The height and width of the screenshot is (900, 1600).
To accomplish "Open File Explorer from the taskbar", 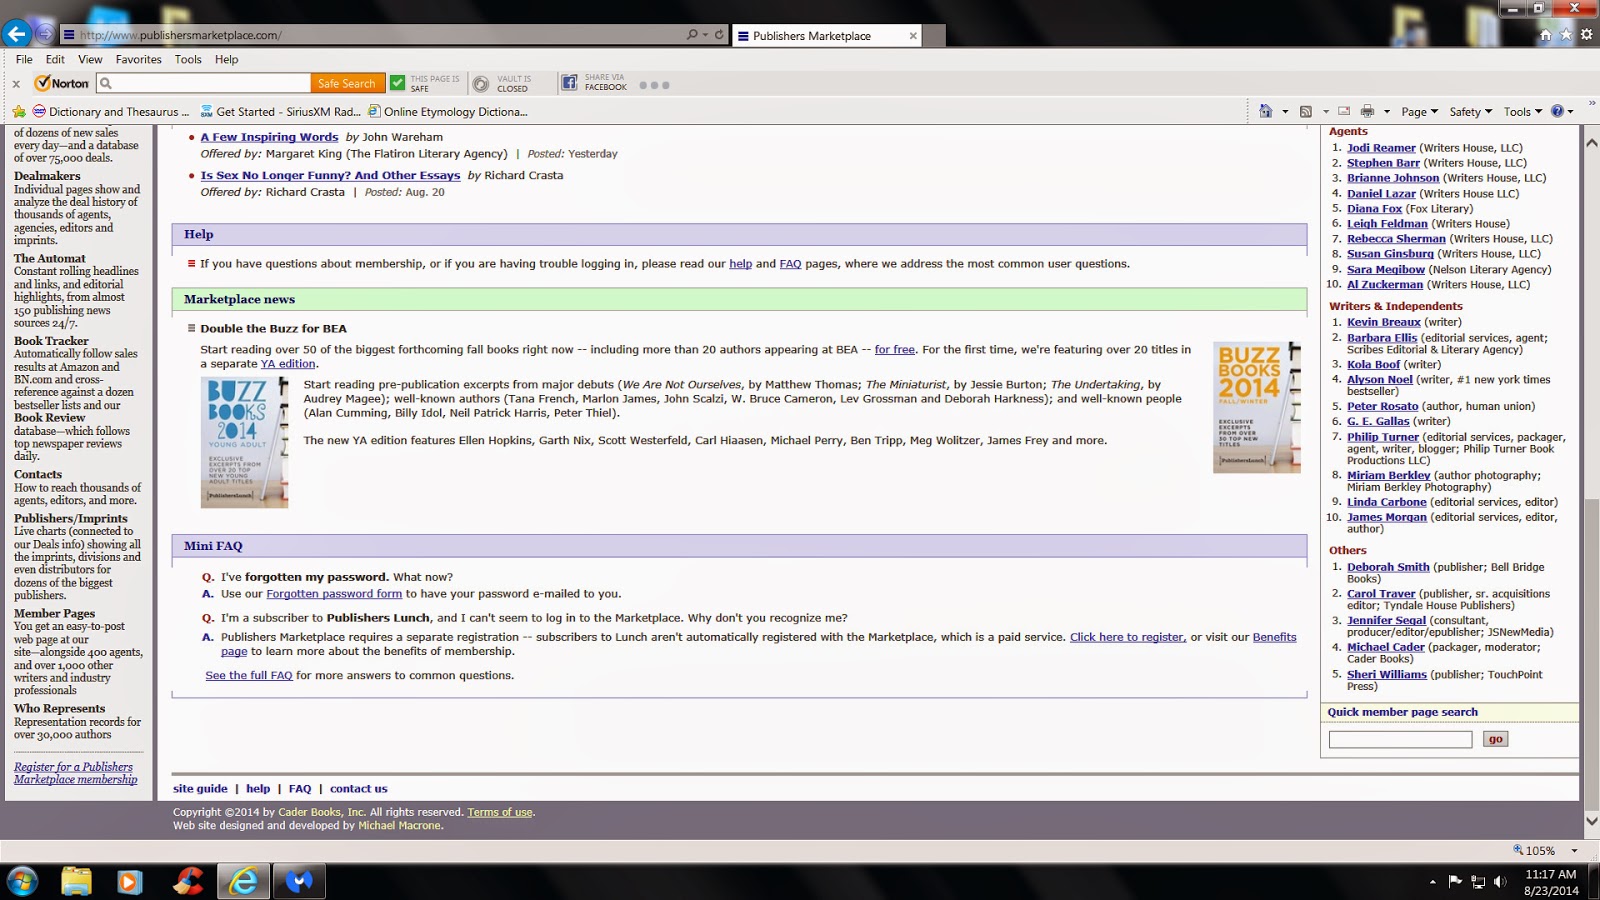I will pyautogui.click(x=76, y=881).
